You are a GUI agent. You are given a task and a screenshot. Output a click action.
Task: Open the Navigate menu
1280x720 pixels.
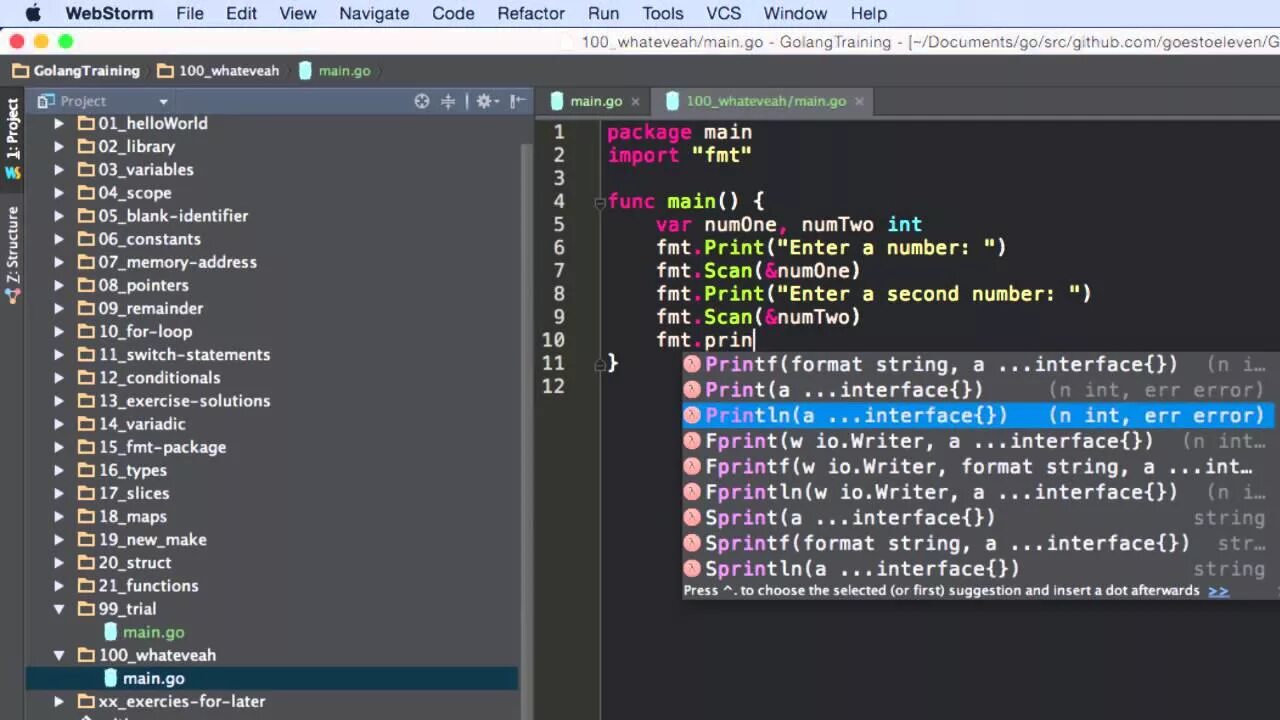(x=374, y=13)
